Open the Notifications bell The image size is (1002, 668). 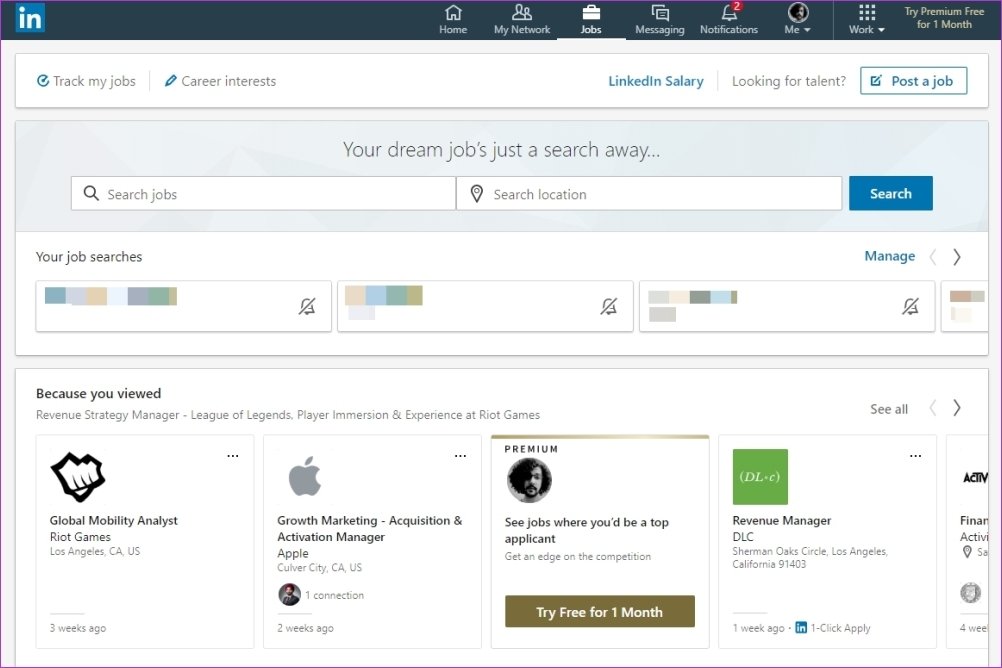click(x=729, y=20)
